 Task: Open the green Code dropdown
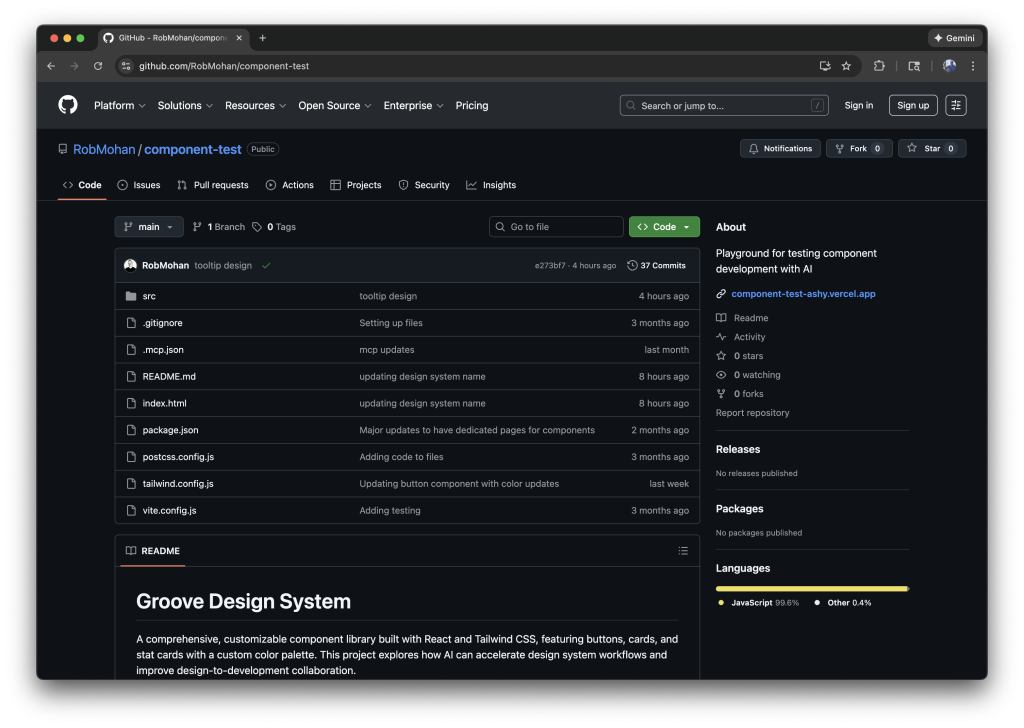point(664,227)
